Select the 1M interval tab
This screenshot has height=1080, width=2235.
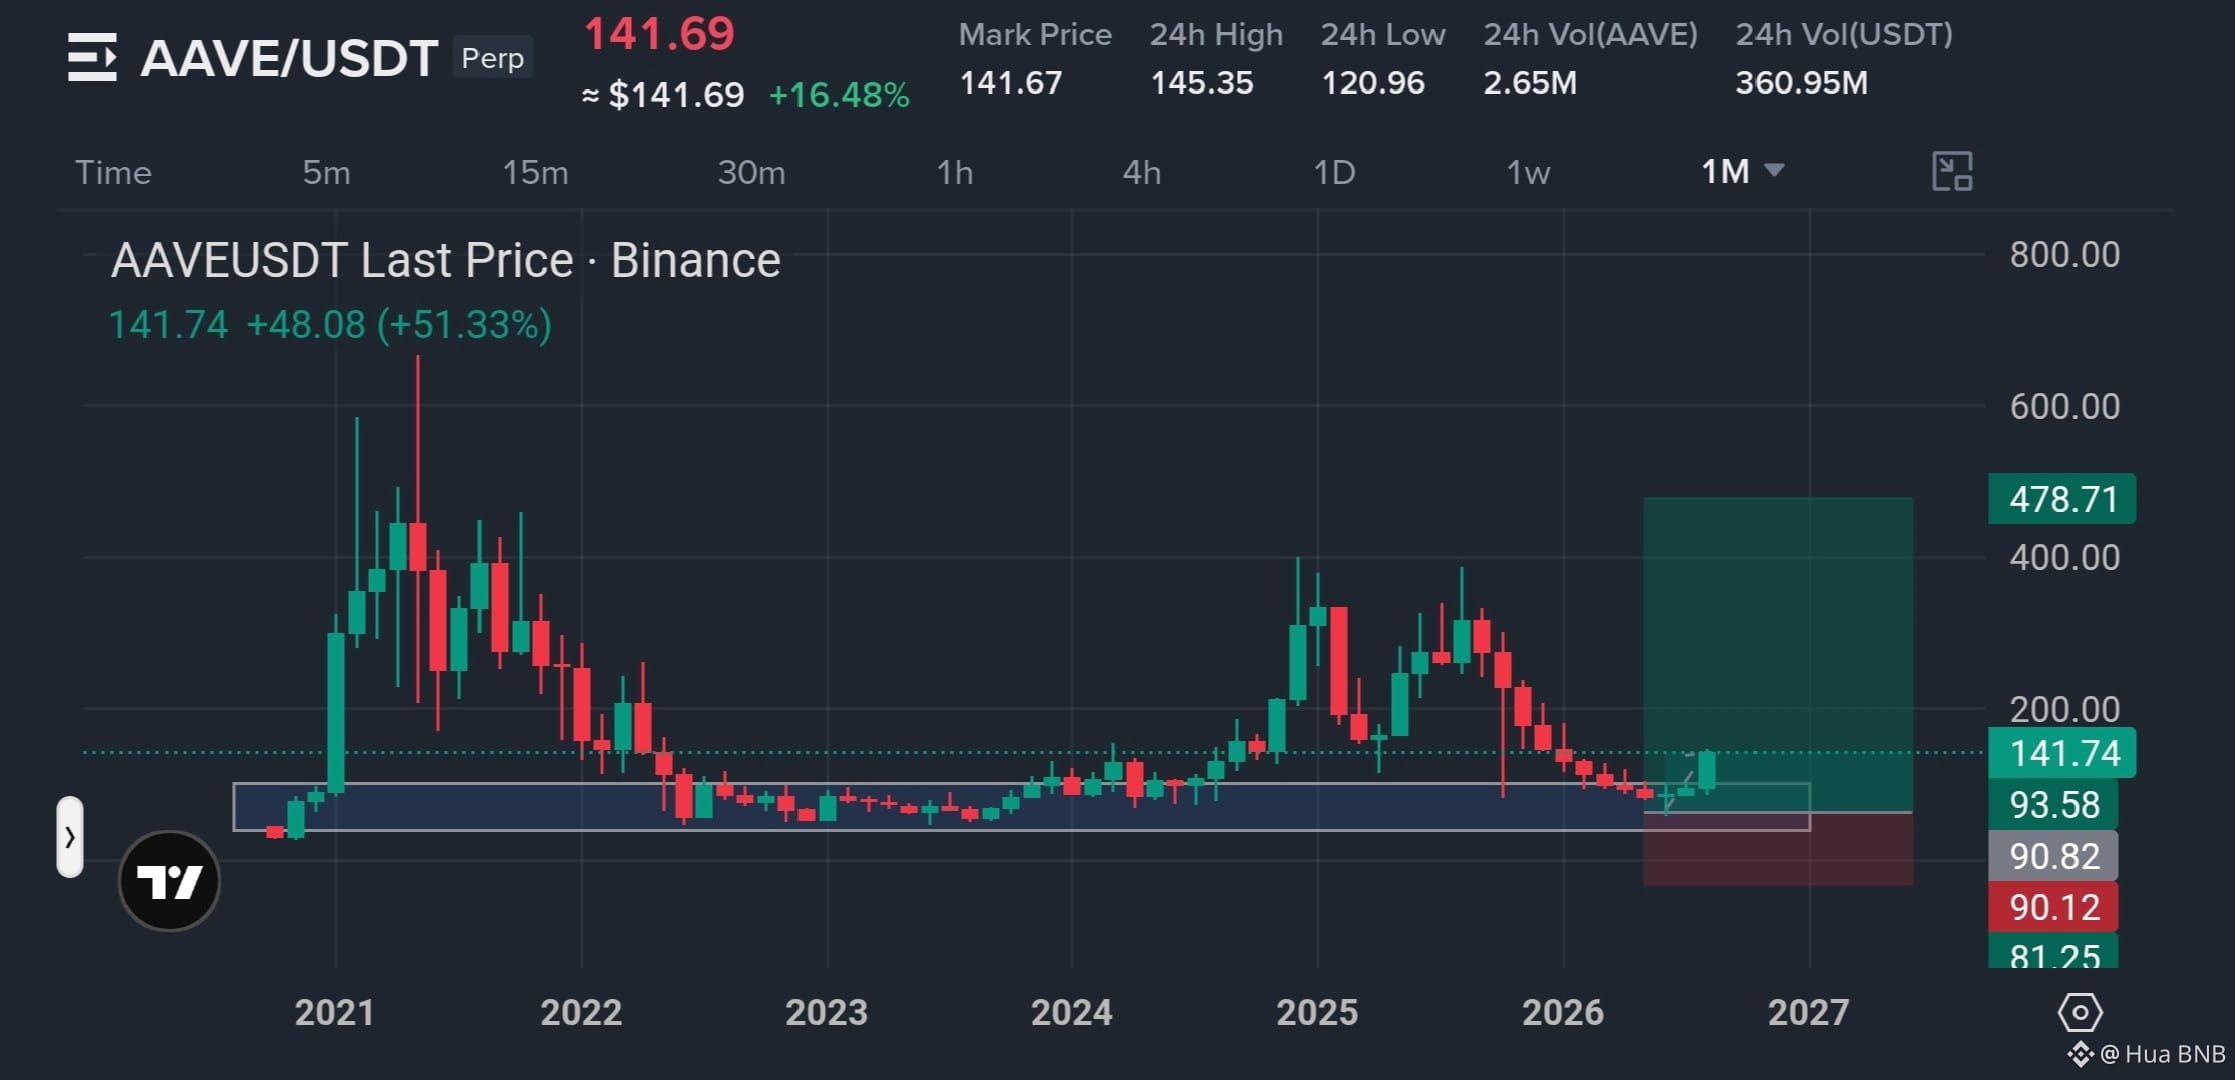[1725, 171]
